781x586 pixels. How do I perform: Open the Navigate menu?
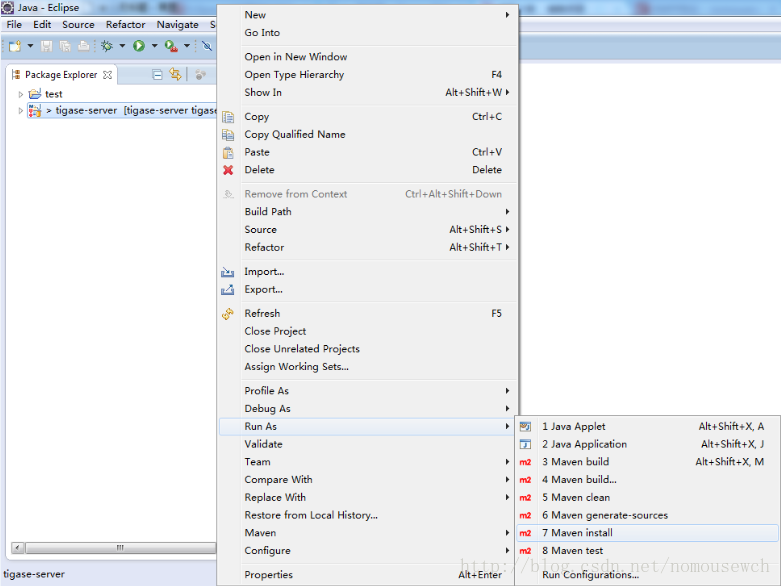[x=177, y=24]
